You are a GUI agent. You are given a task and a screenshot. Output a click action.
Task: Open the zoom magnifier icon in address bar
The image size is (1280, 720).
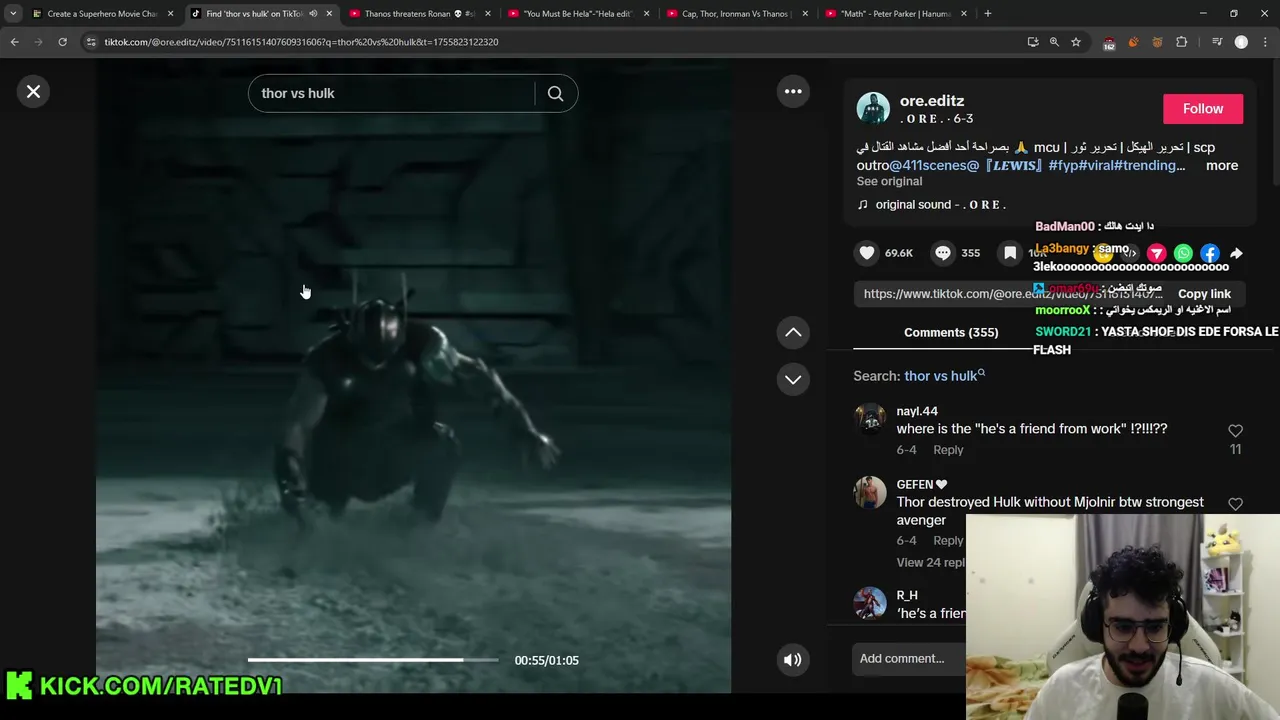[x=1054, y=42]
